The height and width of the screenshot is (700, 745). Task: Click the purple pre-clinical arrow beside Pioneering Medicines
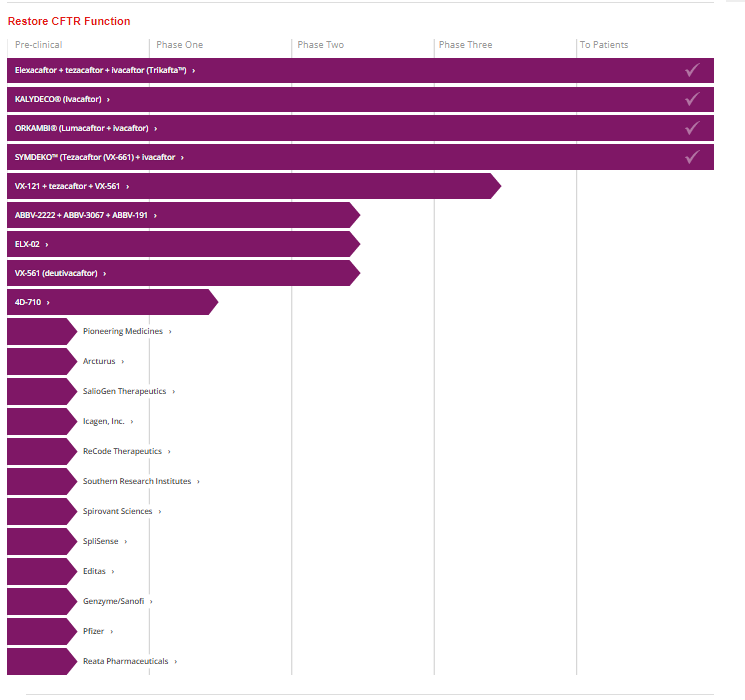click(x=42, y=331)
